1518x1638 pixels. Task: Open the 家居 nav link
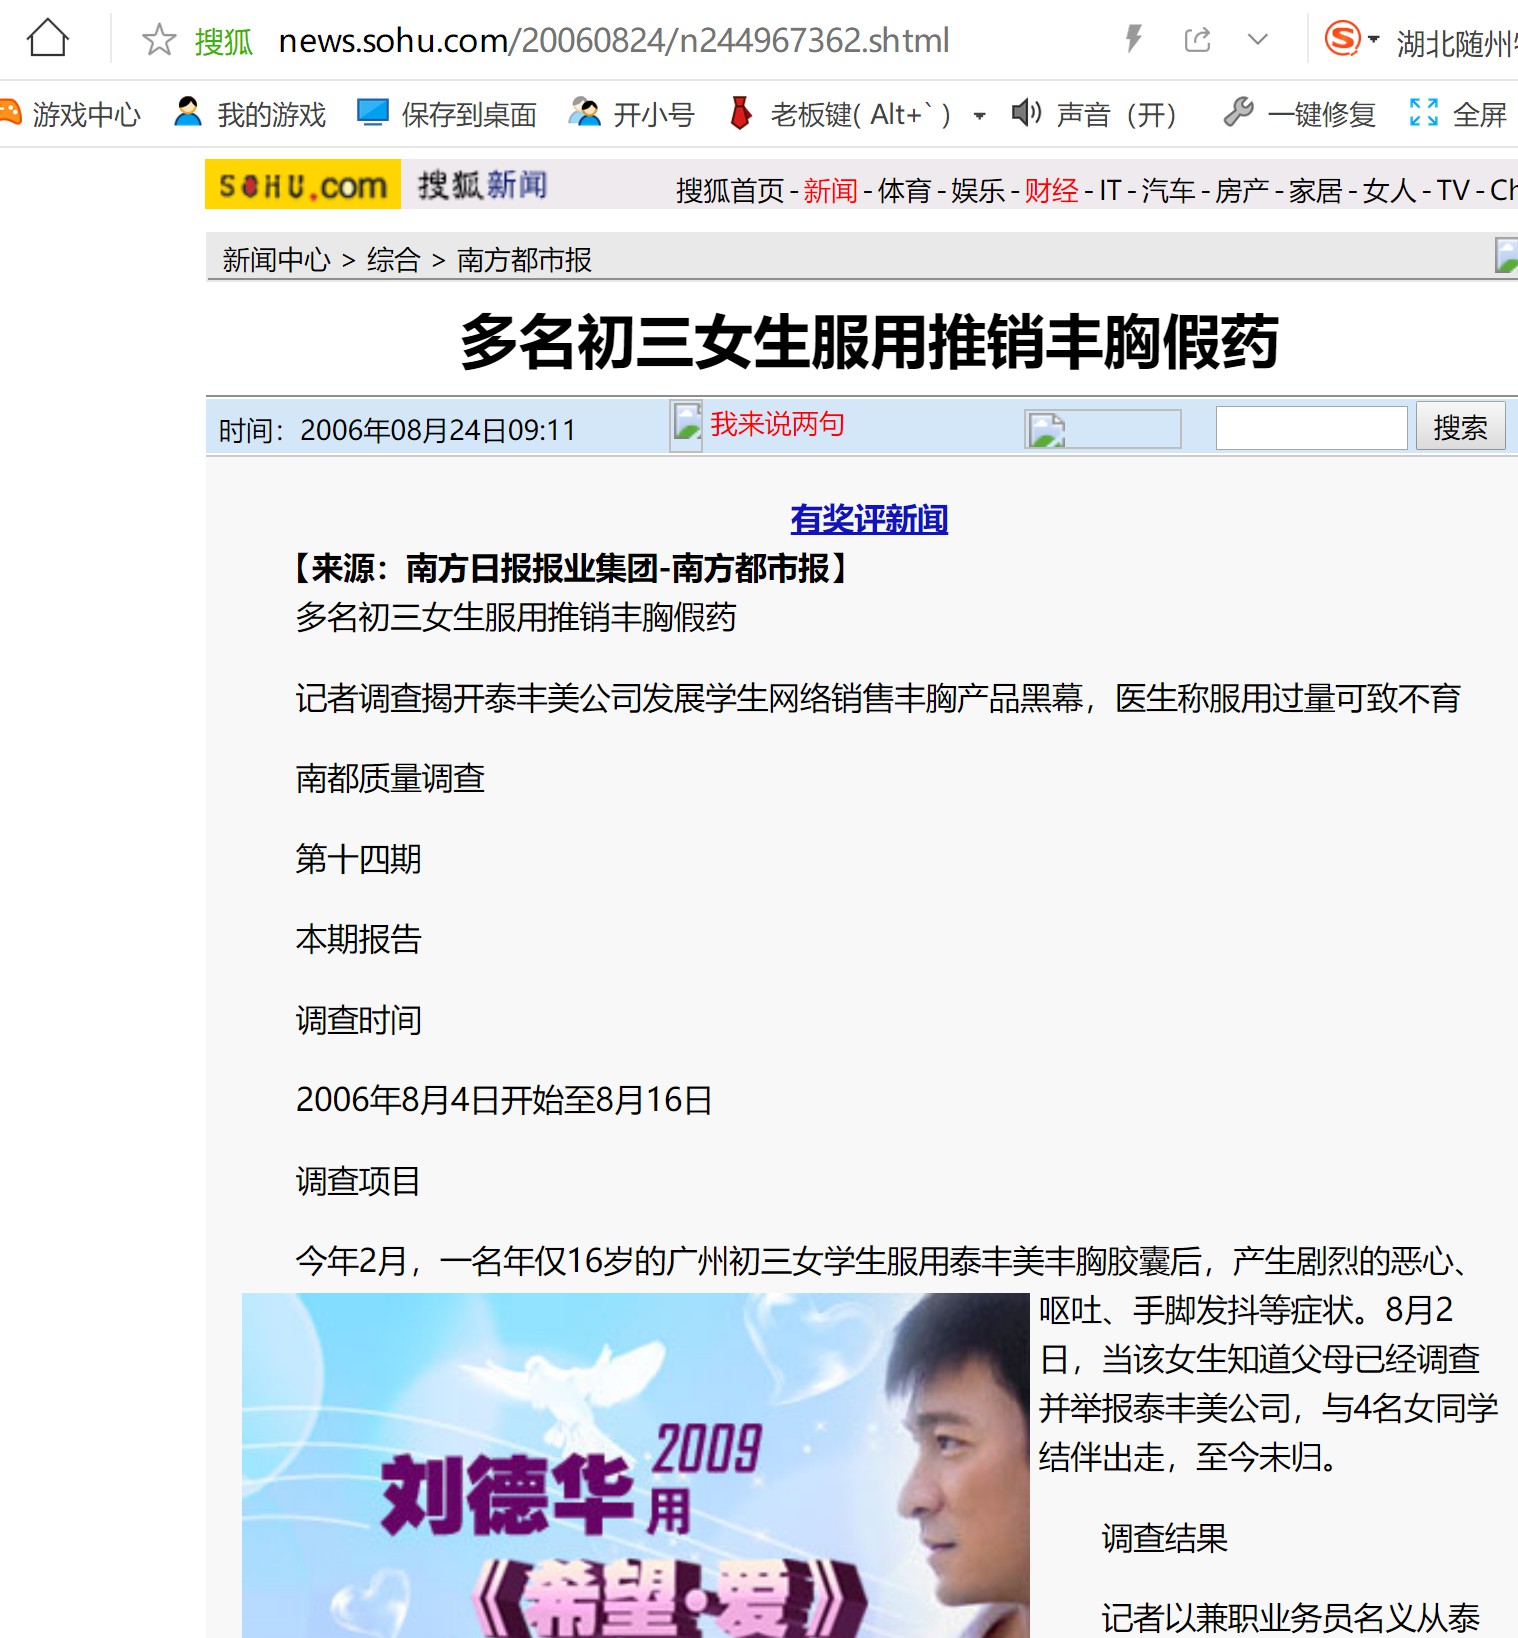coord(1315,190)
